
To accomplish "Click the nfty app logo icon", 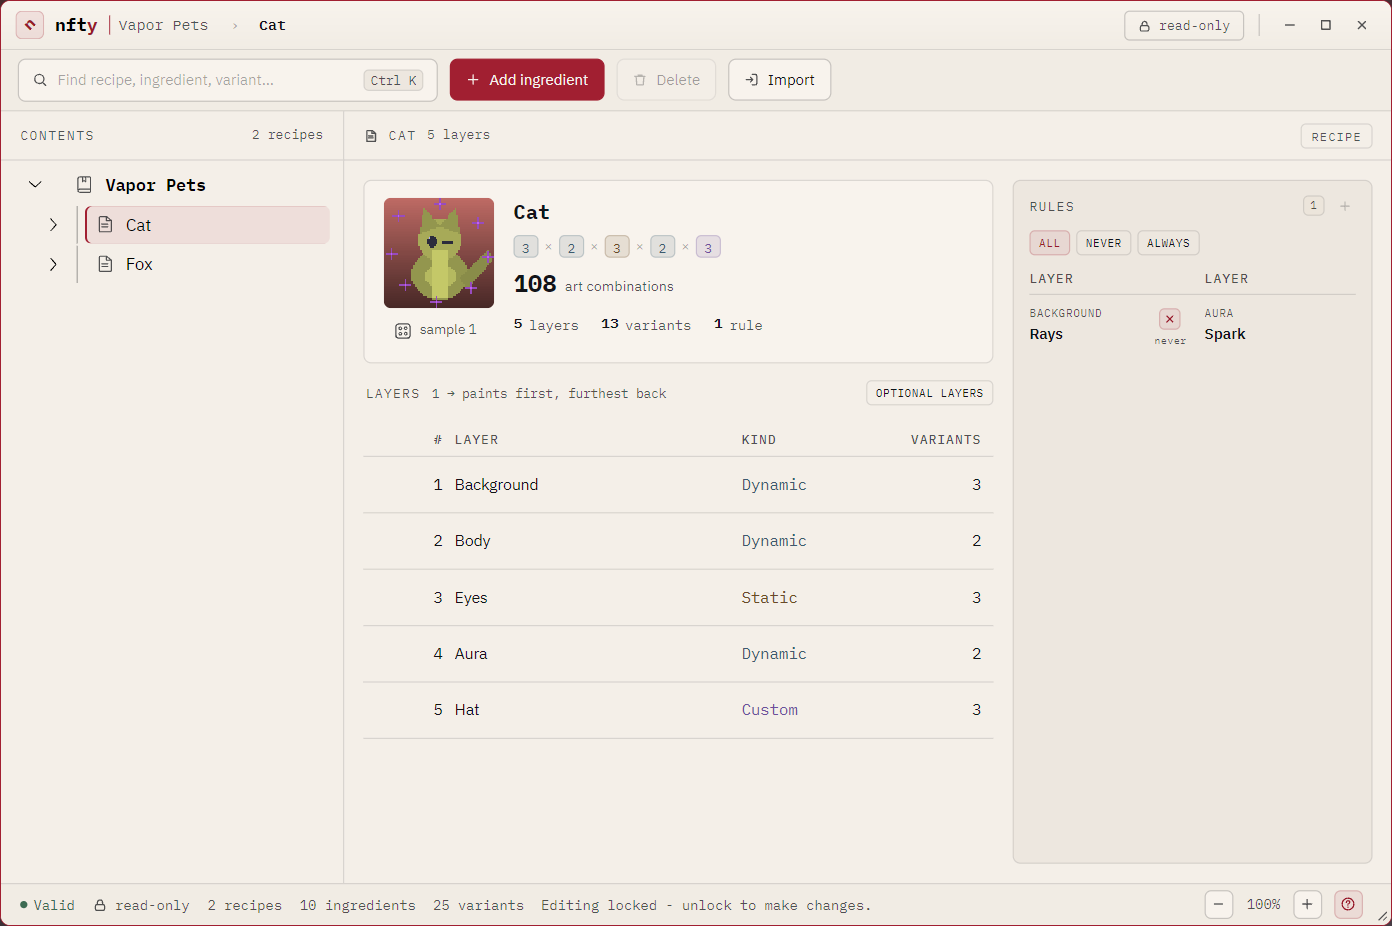I will (30, 25).
